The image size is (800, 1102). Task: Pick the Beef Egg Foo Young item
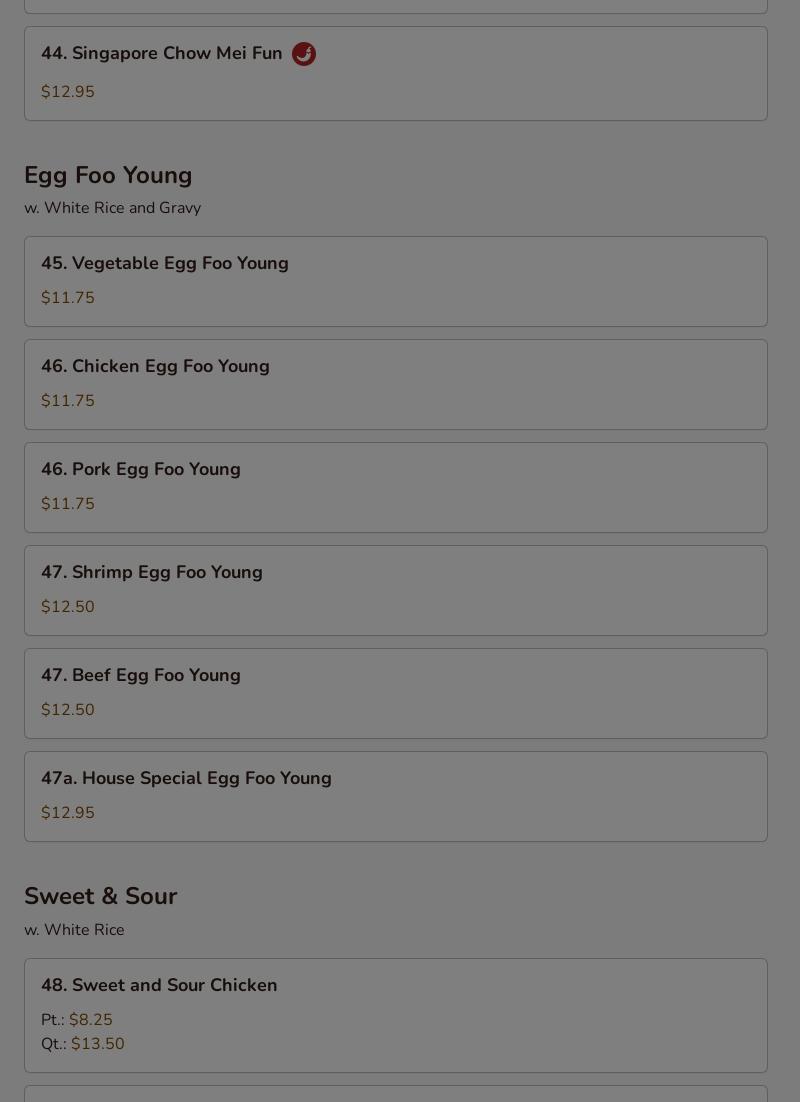point(140,675)
